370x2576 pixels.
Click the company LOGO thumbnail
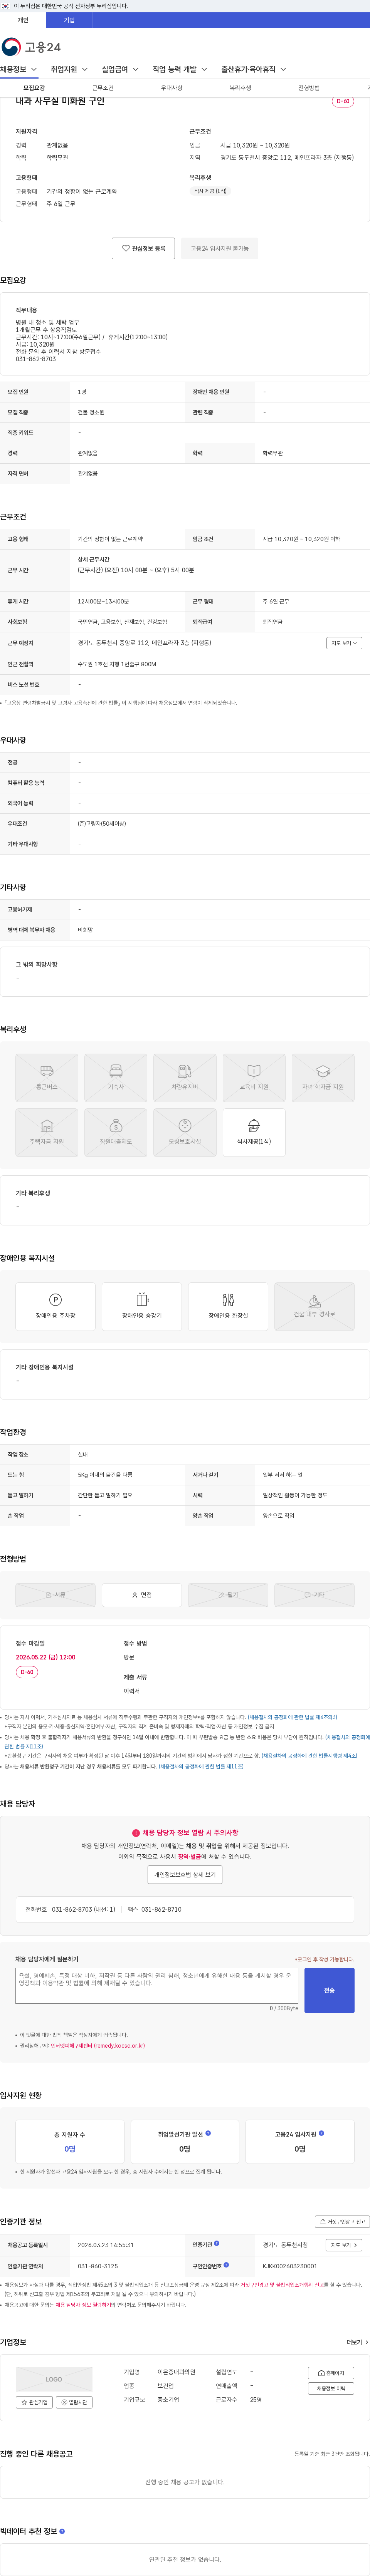(x=54, y=2379)
